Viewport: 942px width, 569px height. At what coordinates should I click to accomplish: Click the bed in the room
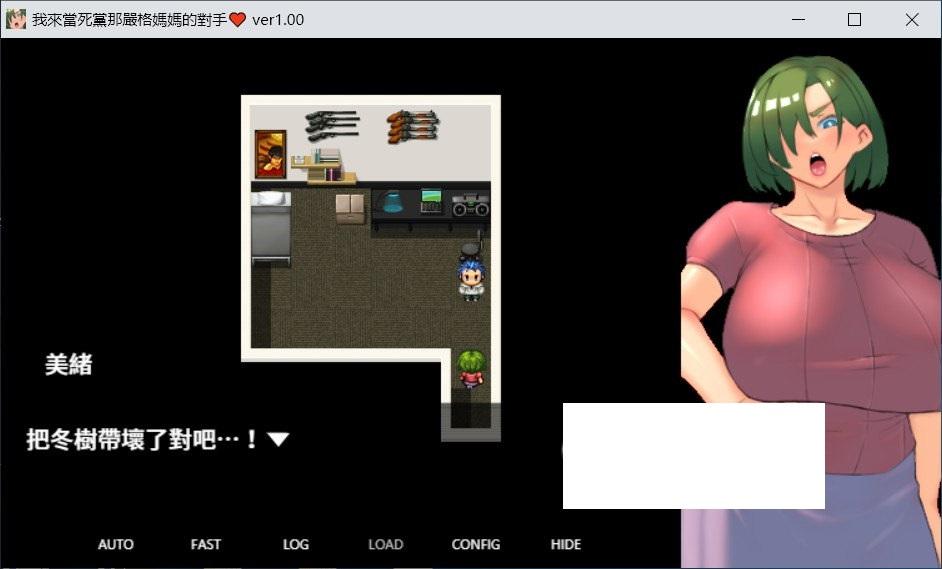click(x=271, y=228)
